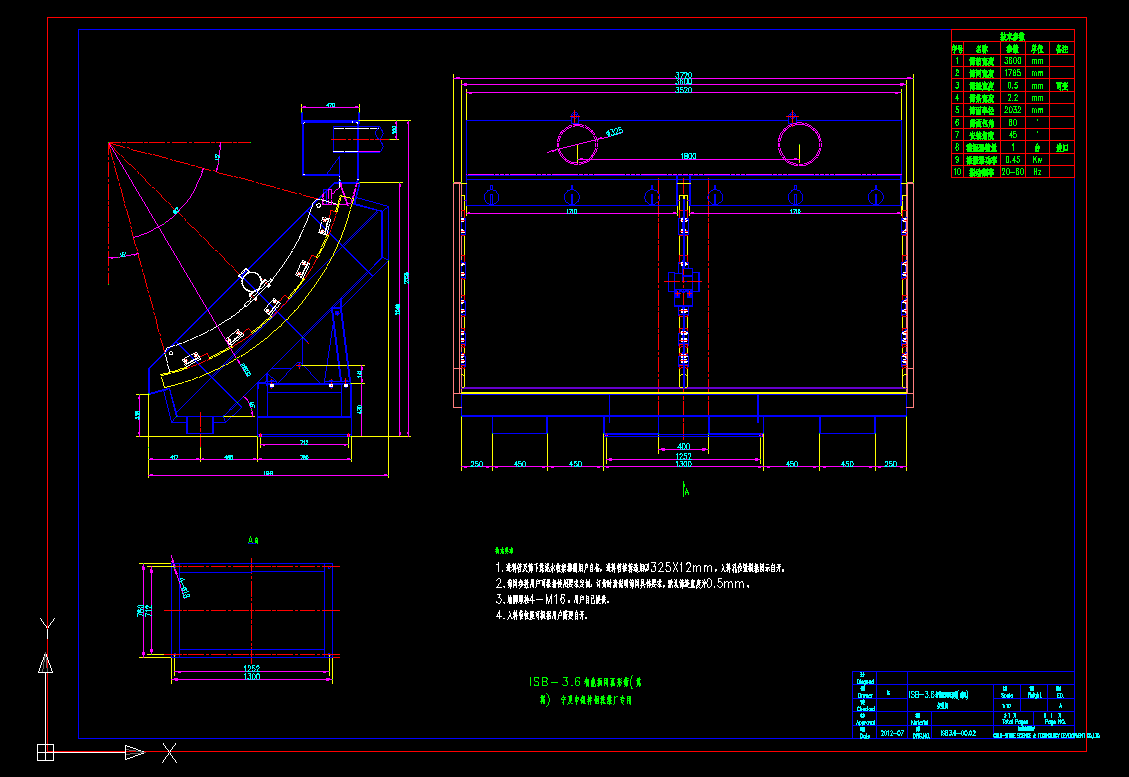Screen dimensions: 1129x777
Task: Click the 3600 mm value in table row 1
Action: [x=1014, y=61]
